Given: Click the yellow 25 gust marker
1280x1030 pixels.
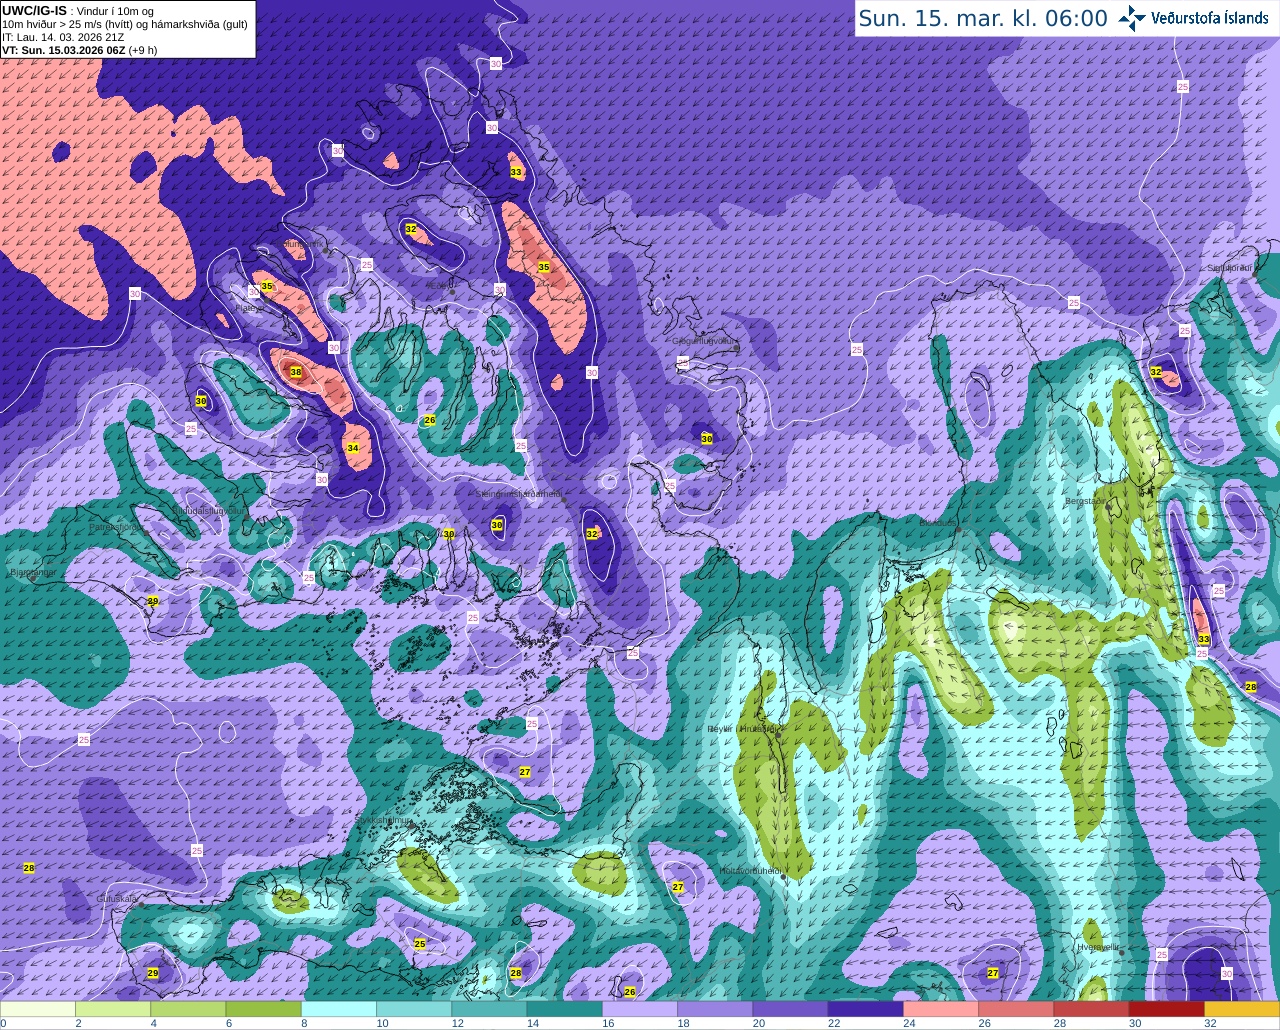Looking at the screenshot, I should tap(420, 944).
